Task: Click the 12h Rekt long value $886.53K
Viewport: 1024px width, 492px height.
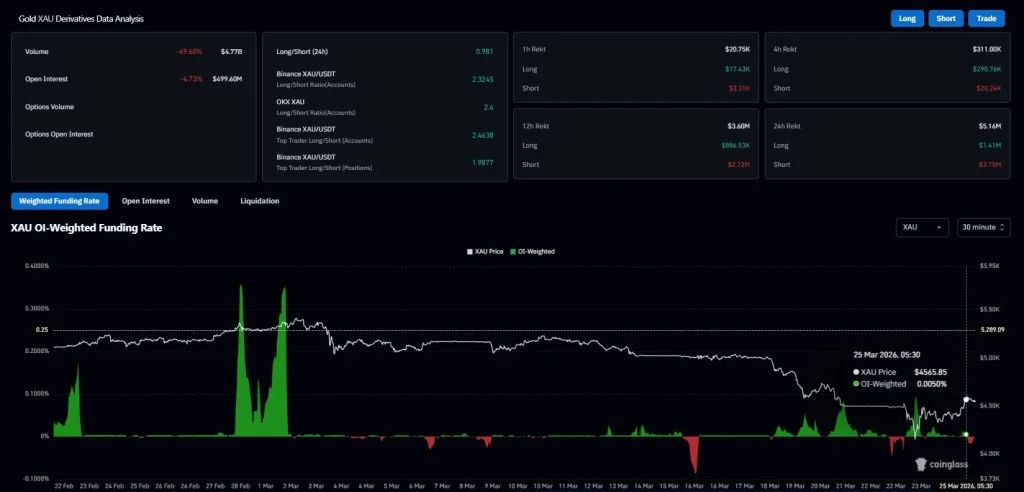Action: tap(735, 146)
